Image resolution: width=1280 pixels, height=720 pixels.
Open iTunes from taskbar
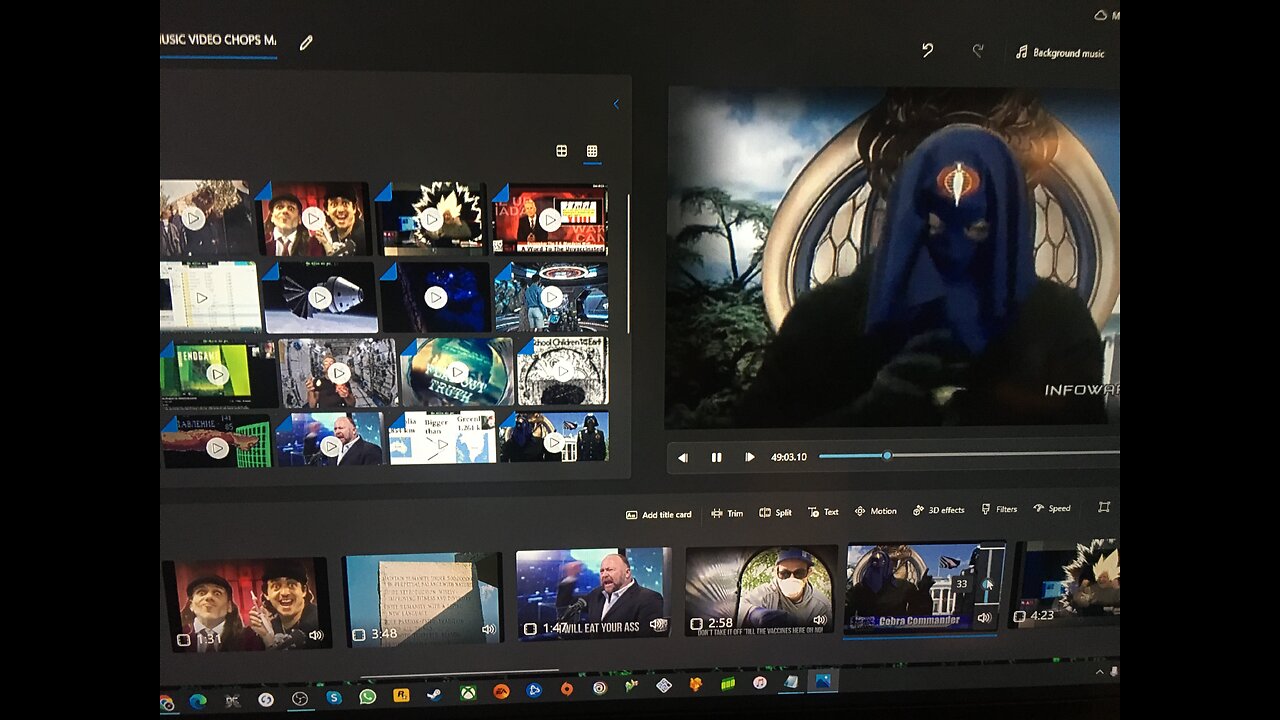click(759, 683)
